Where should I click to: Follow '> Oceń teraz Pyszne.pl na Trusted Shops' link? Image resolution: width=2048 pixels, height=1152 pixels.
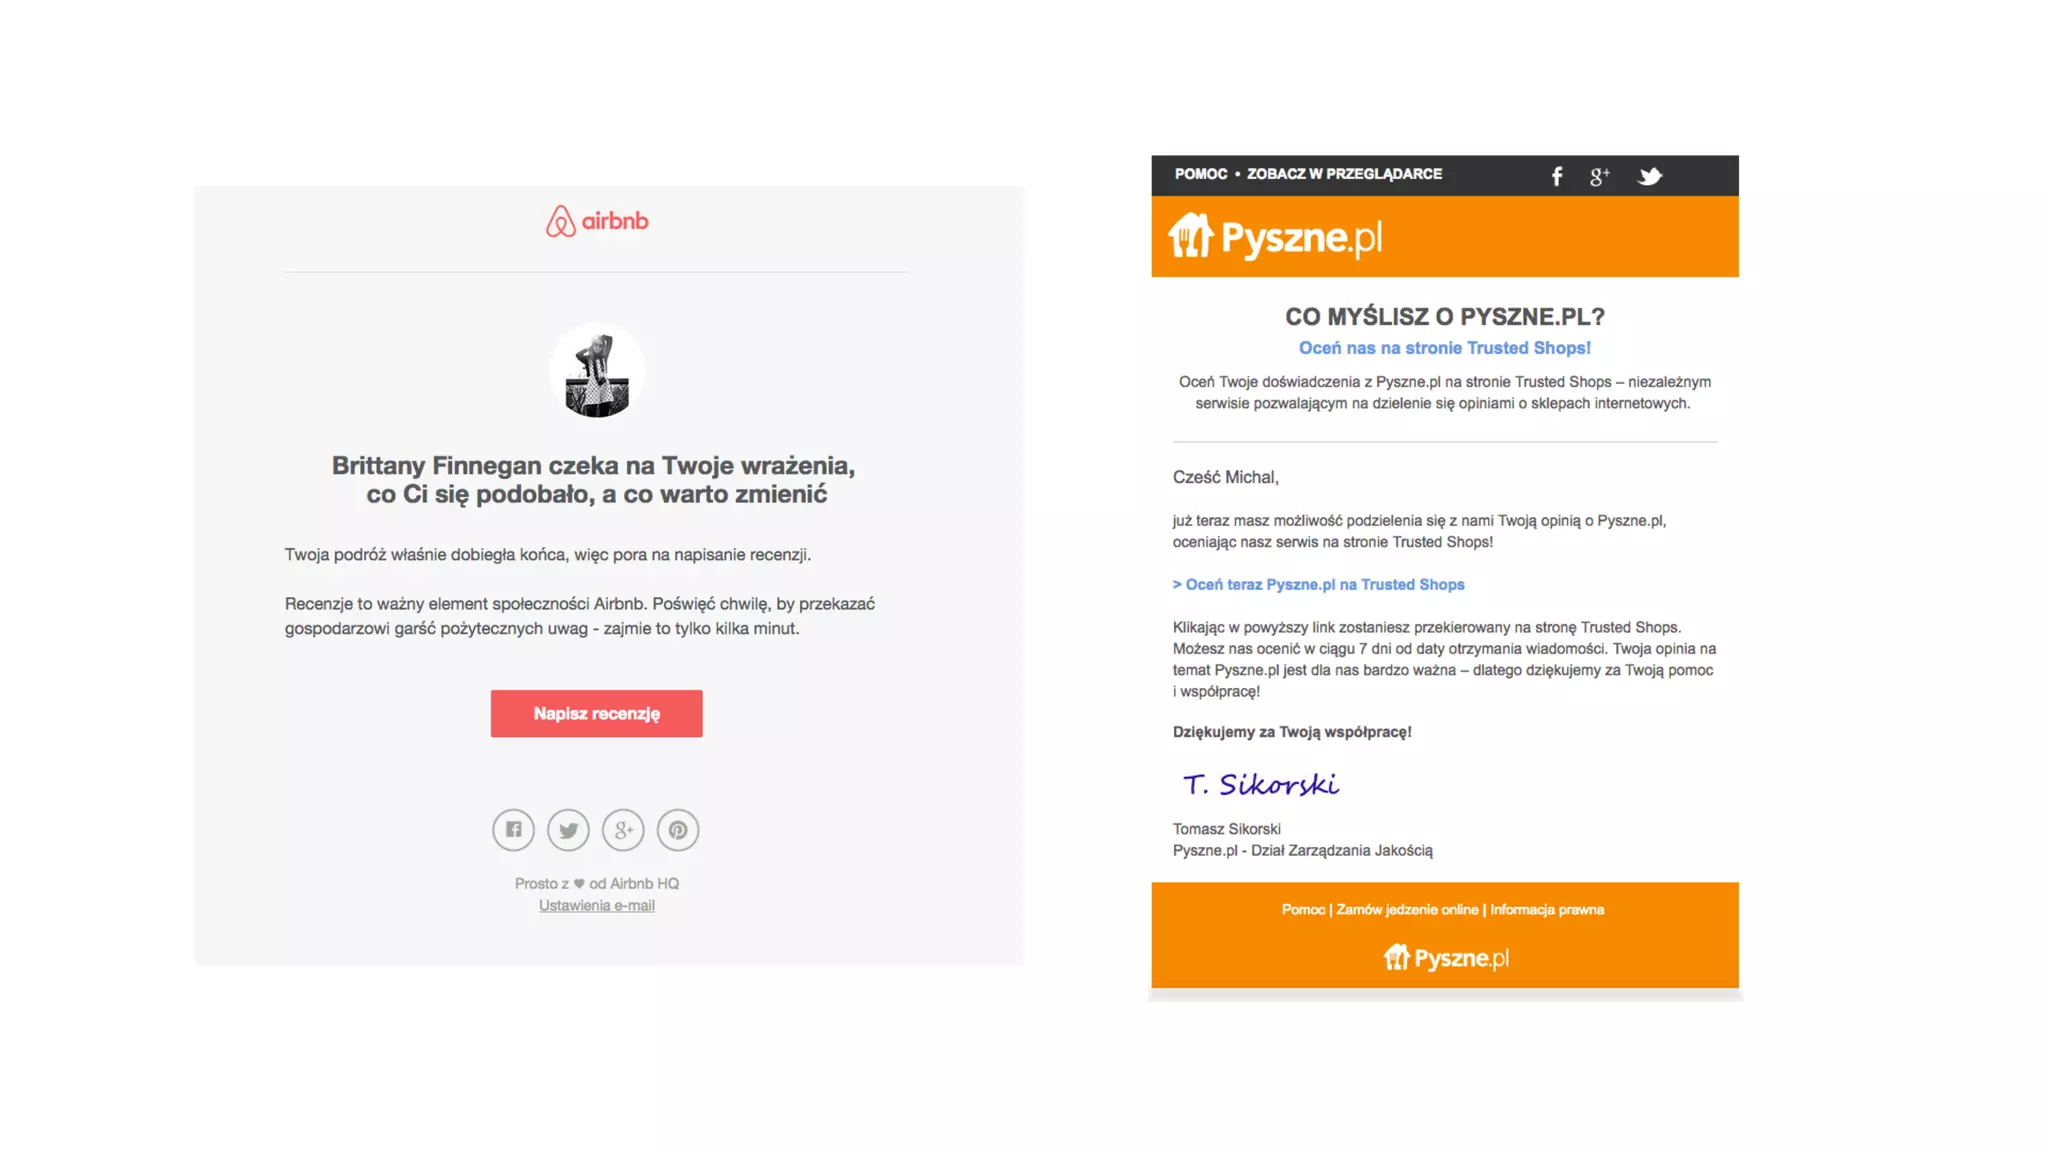[1319, 585]
